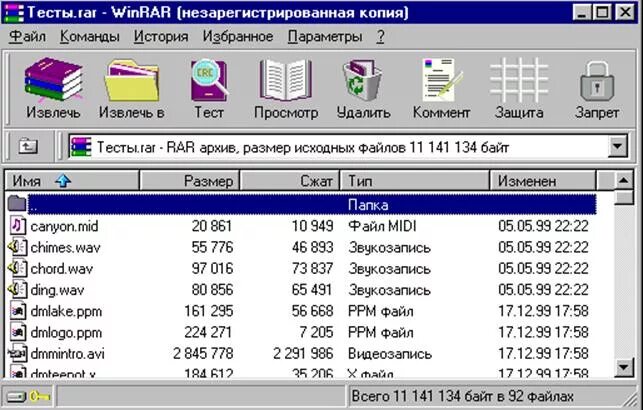Open the История menu
The height and width of the screenshot is (410, 643).
(161, 36)
